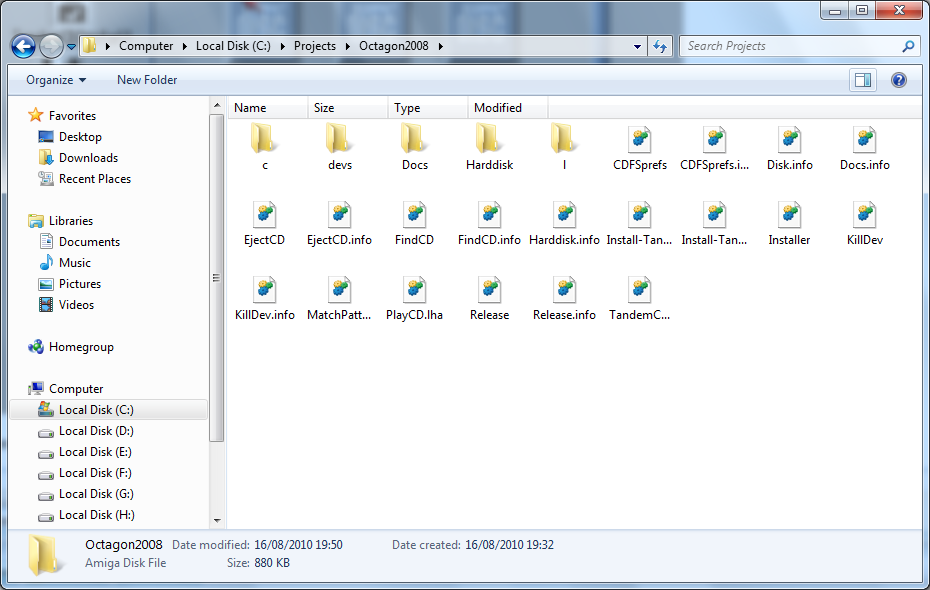Click Projects in the address breadcrumb
930x590 pixels.
coord(315,46)
